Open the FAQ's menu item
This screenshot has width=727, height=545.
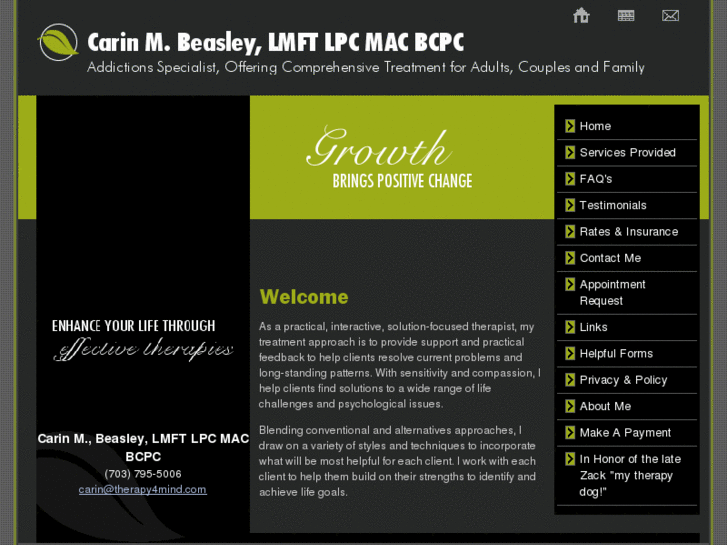pos(596,179)
